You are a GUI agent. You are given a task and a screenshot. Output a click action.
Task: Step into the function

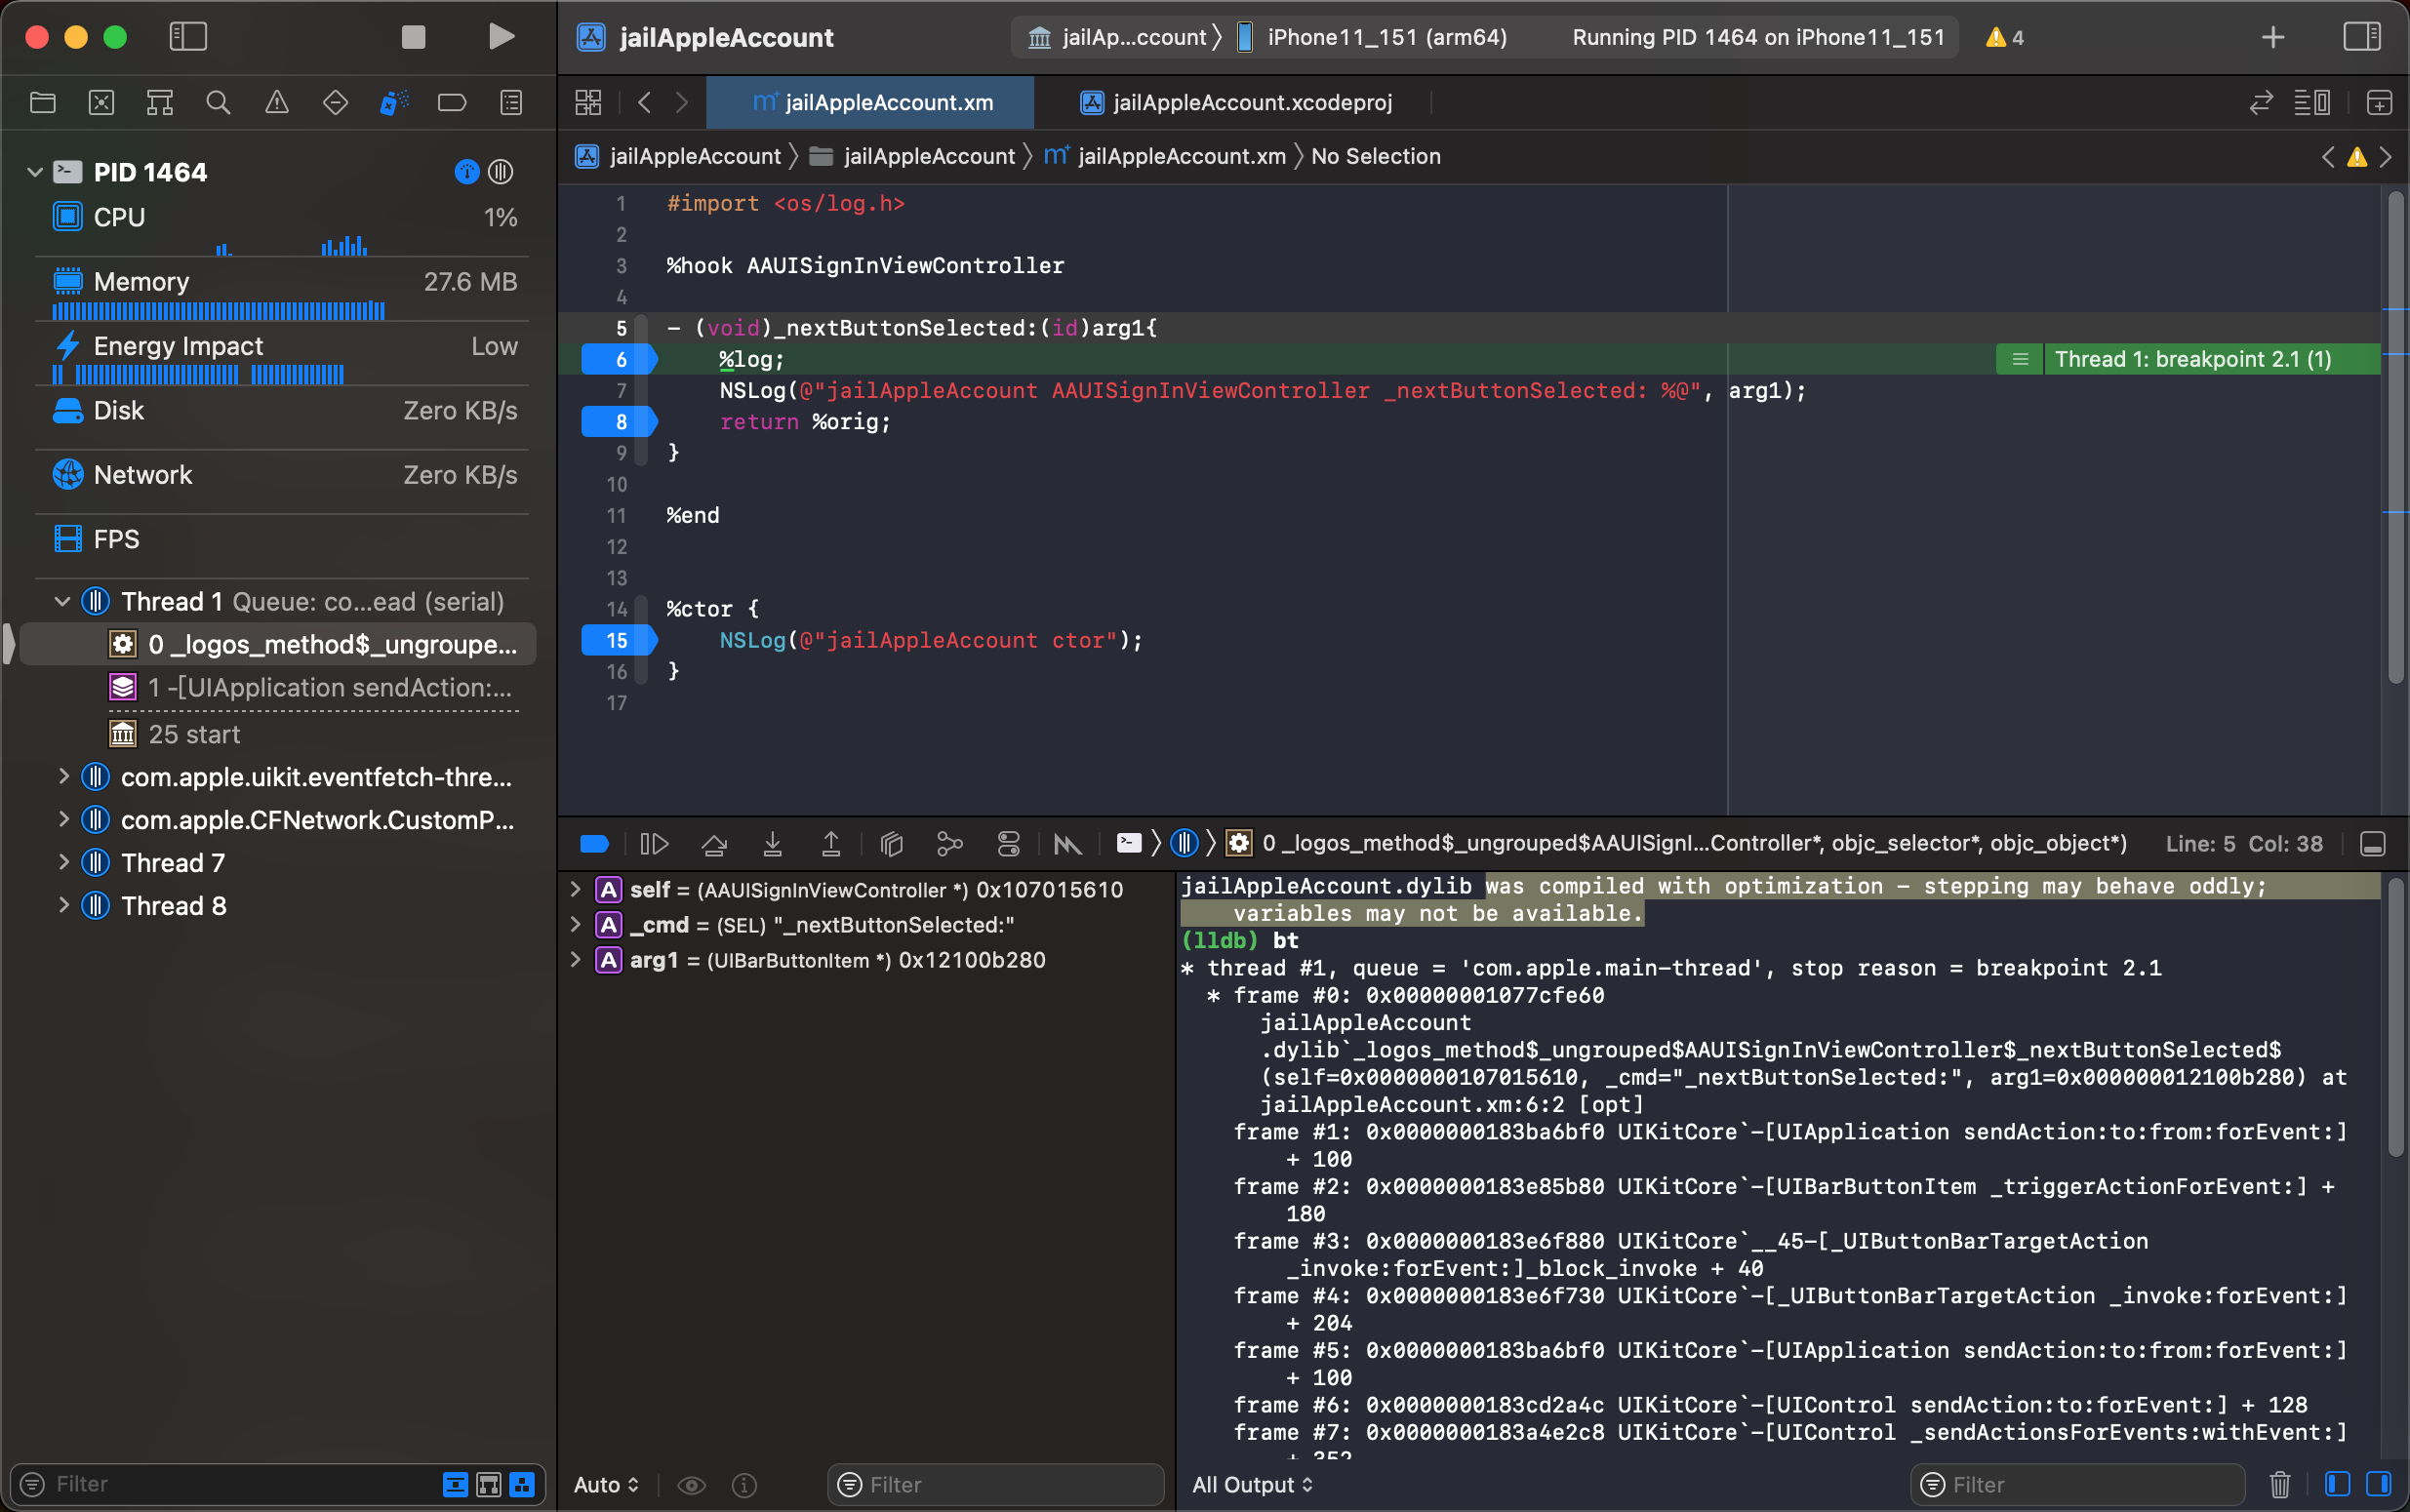pos(773,844)
